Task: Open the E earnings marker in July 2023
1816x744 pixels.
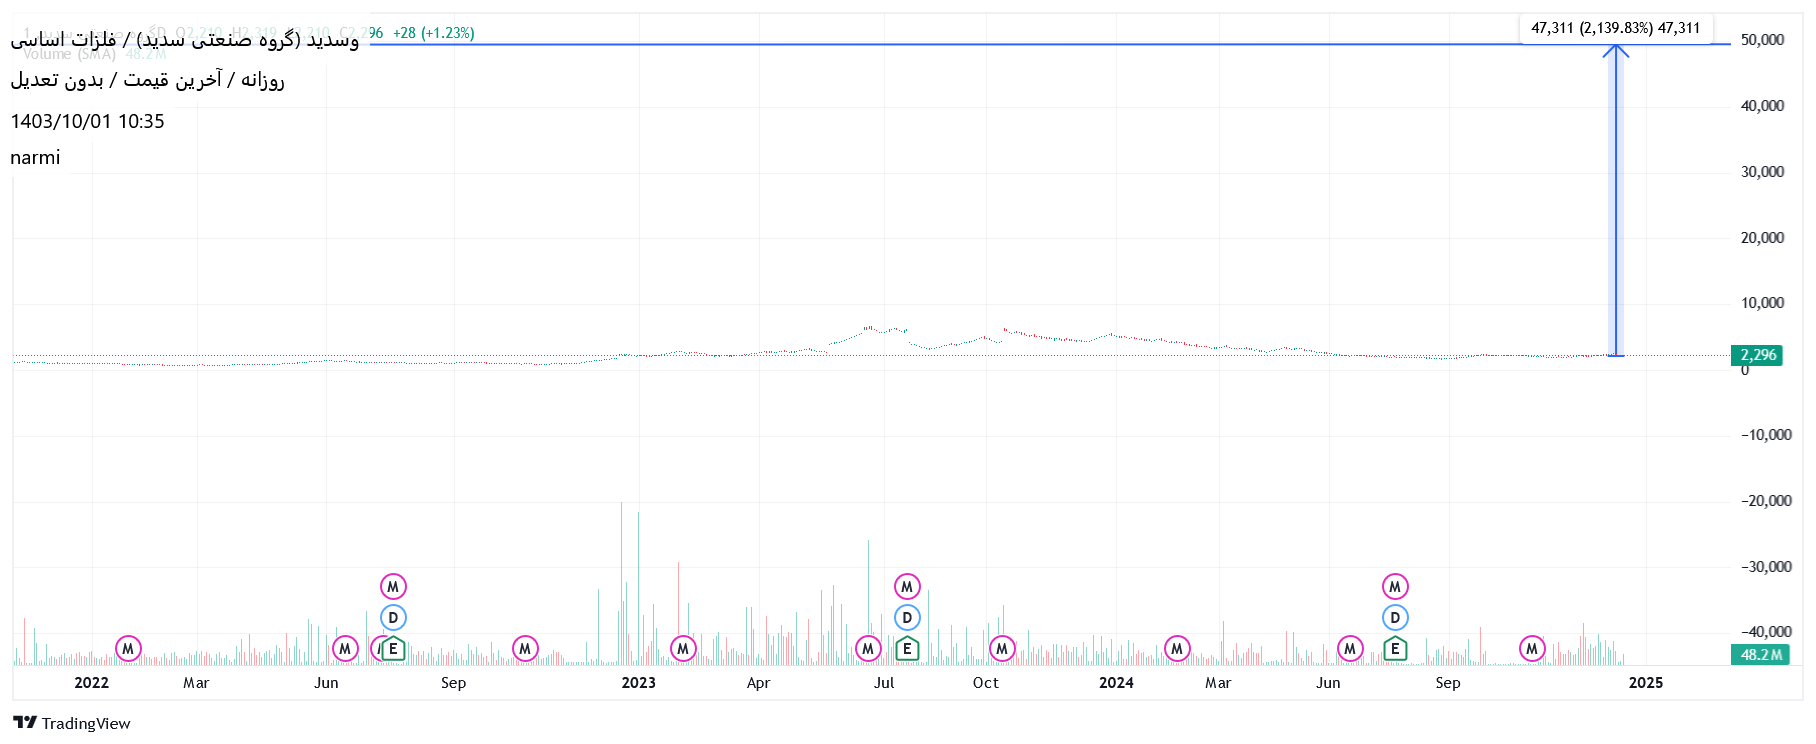Action: (x=907, y=649)
